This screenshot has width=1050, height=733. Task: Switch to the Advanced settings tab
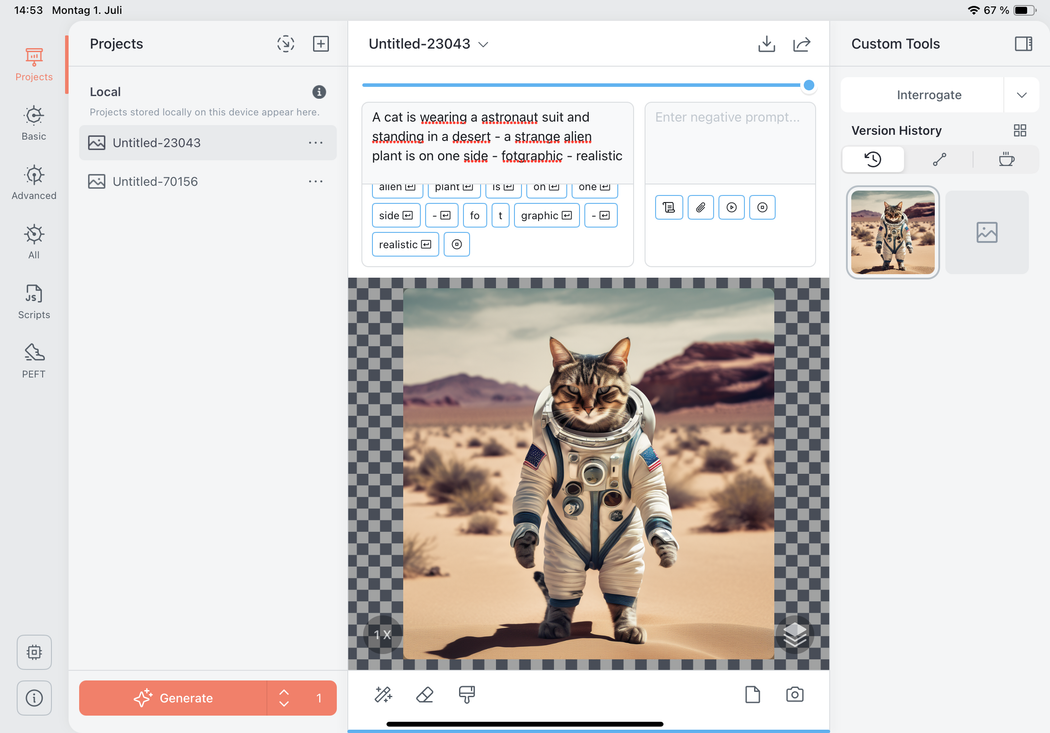point(33,183)
